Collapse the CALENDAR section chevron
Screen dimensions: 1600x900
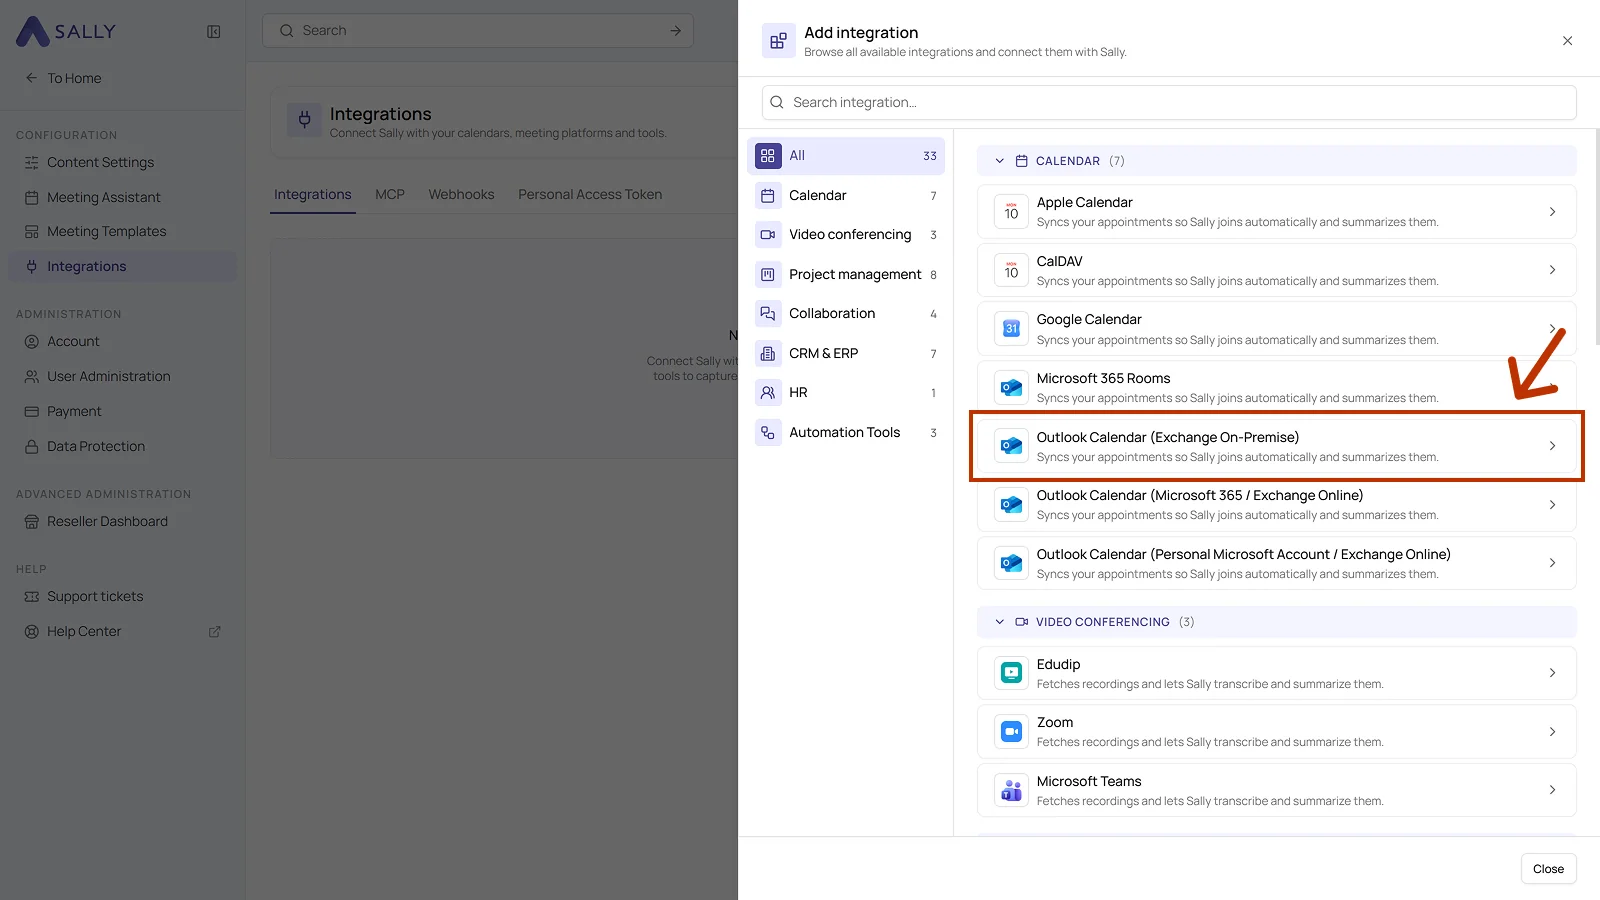(999, 161)
